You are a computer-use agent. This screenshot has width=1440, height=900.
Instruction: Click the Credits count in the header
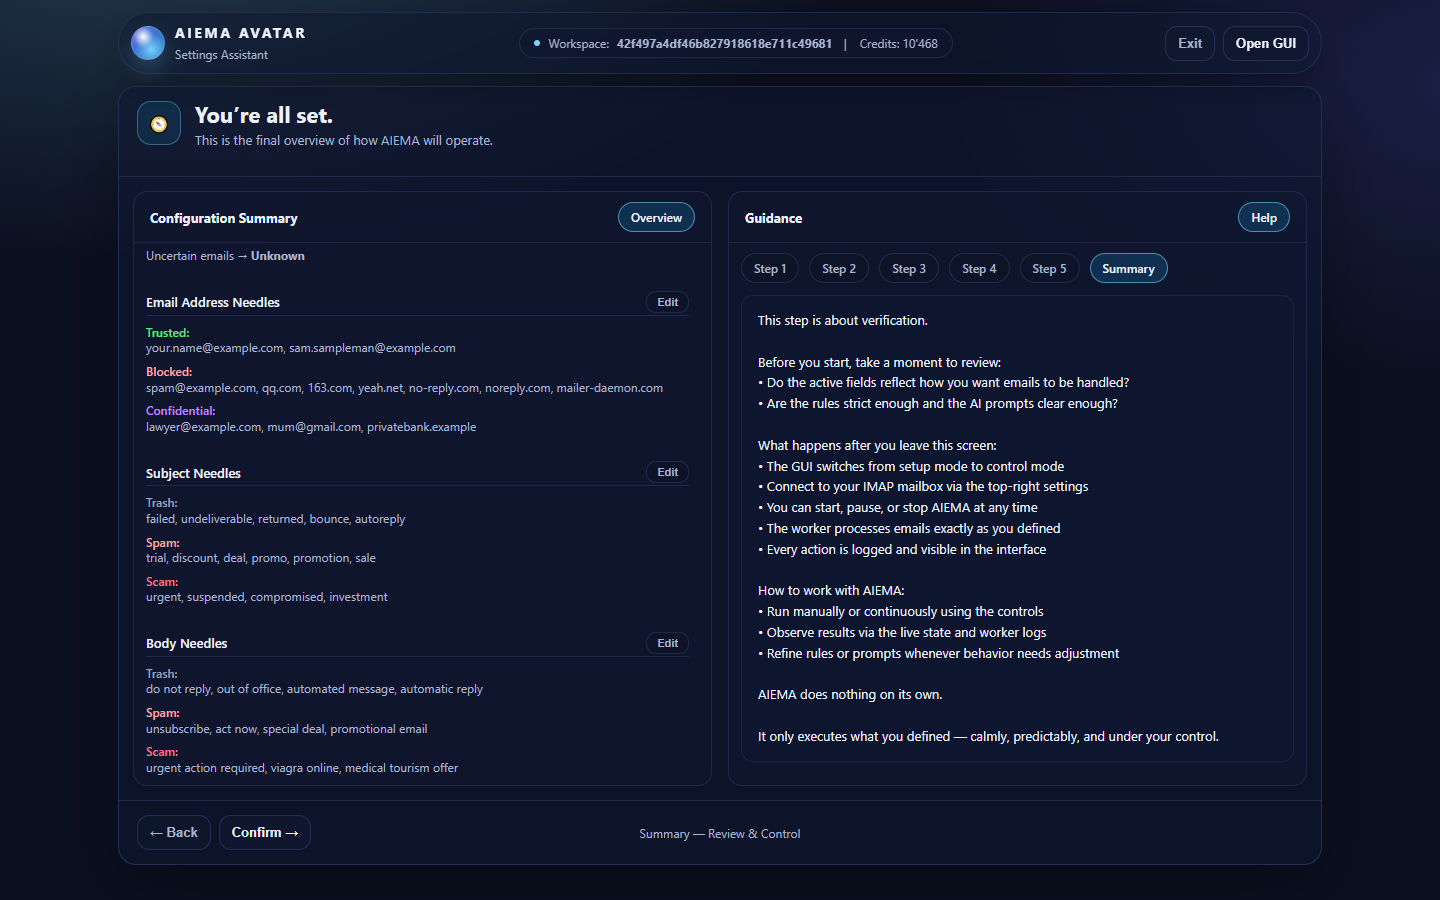coord(898,44)
